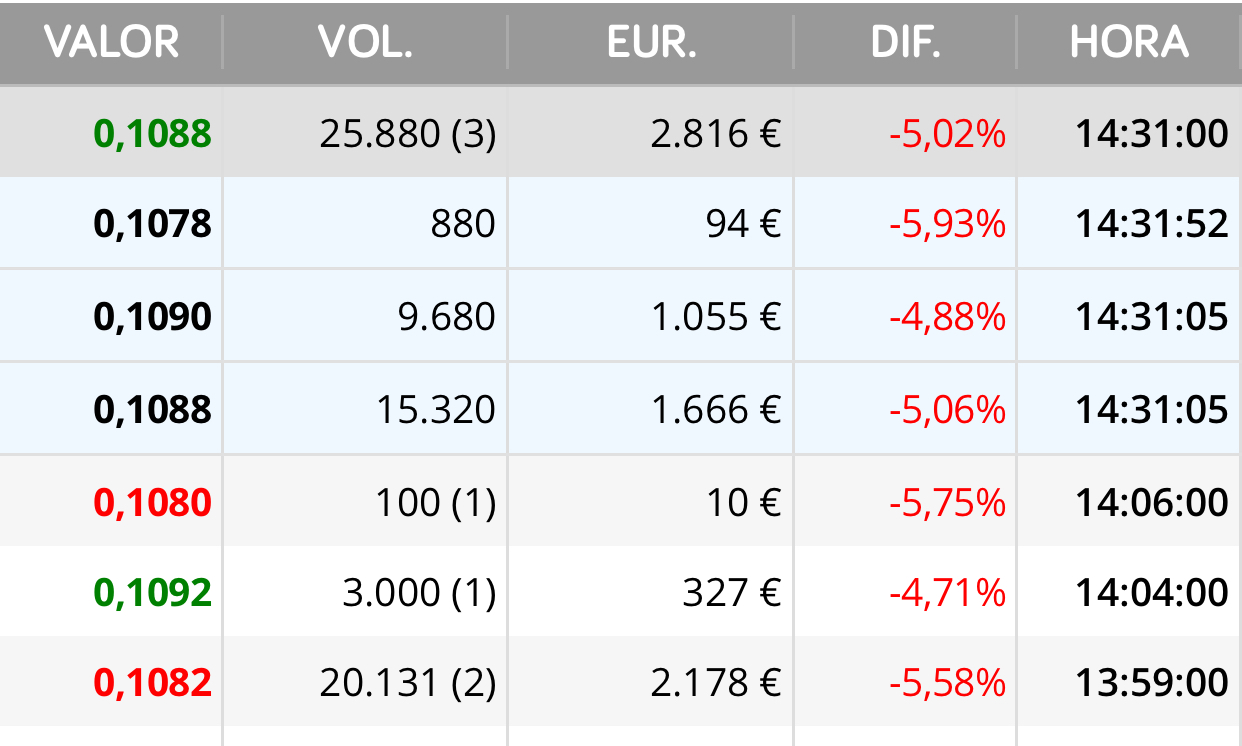Screen dimensions: 1242x746
Task: Select the row with value 0,1090
Action: click(x=621, y=316)
